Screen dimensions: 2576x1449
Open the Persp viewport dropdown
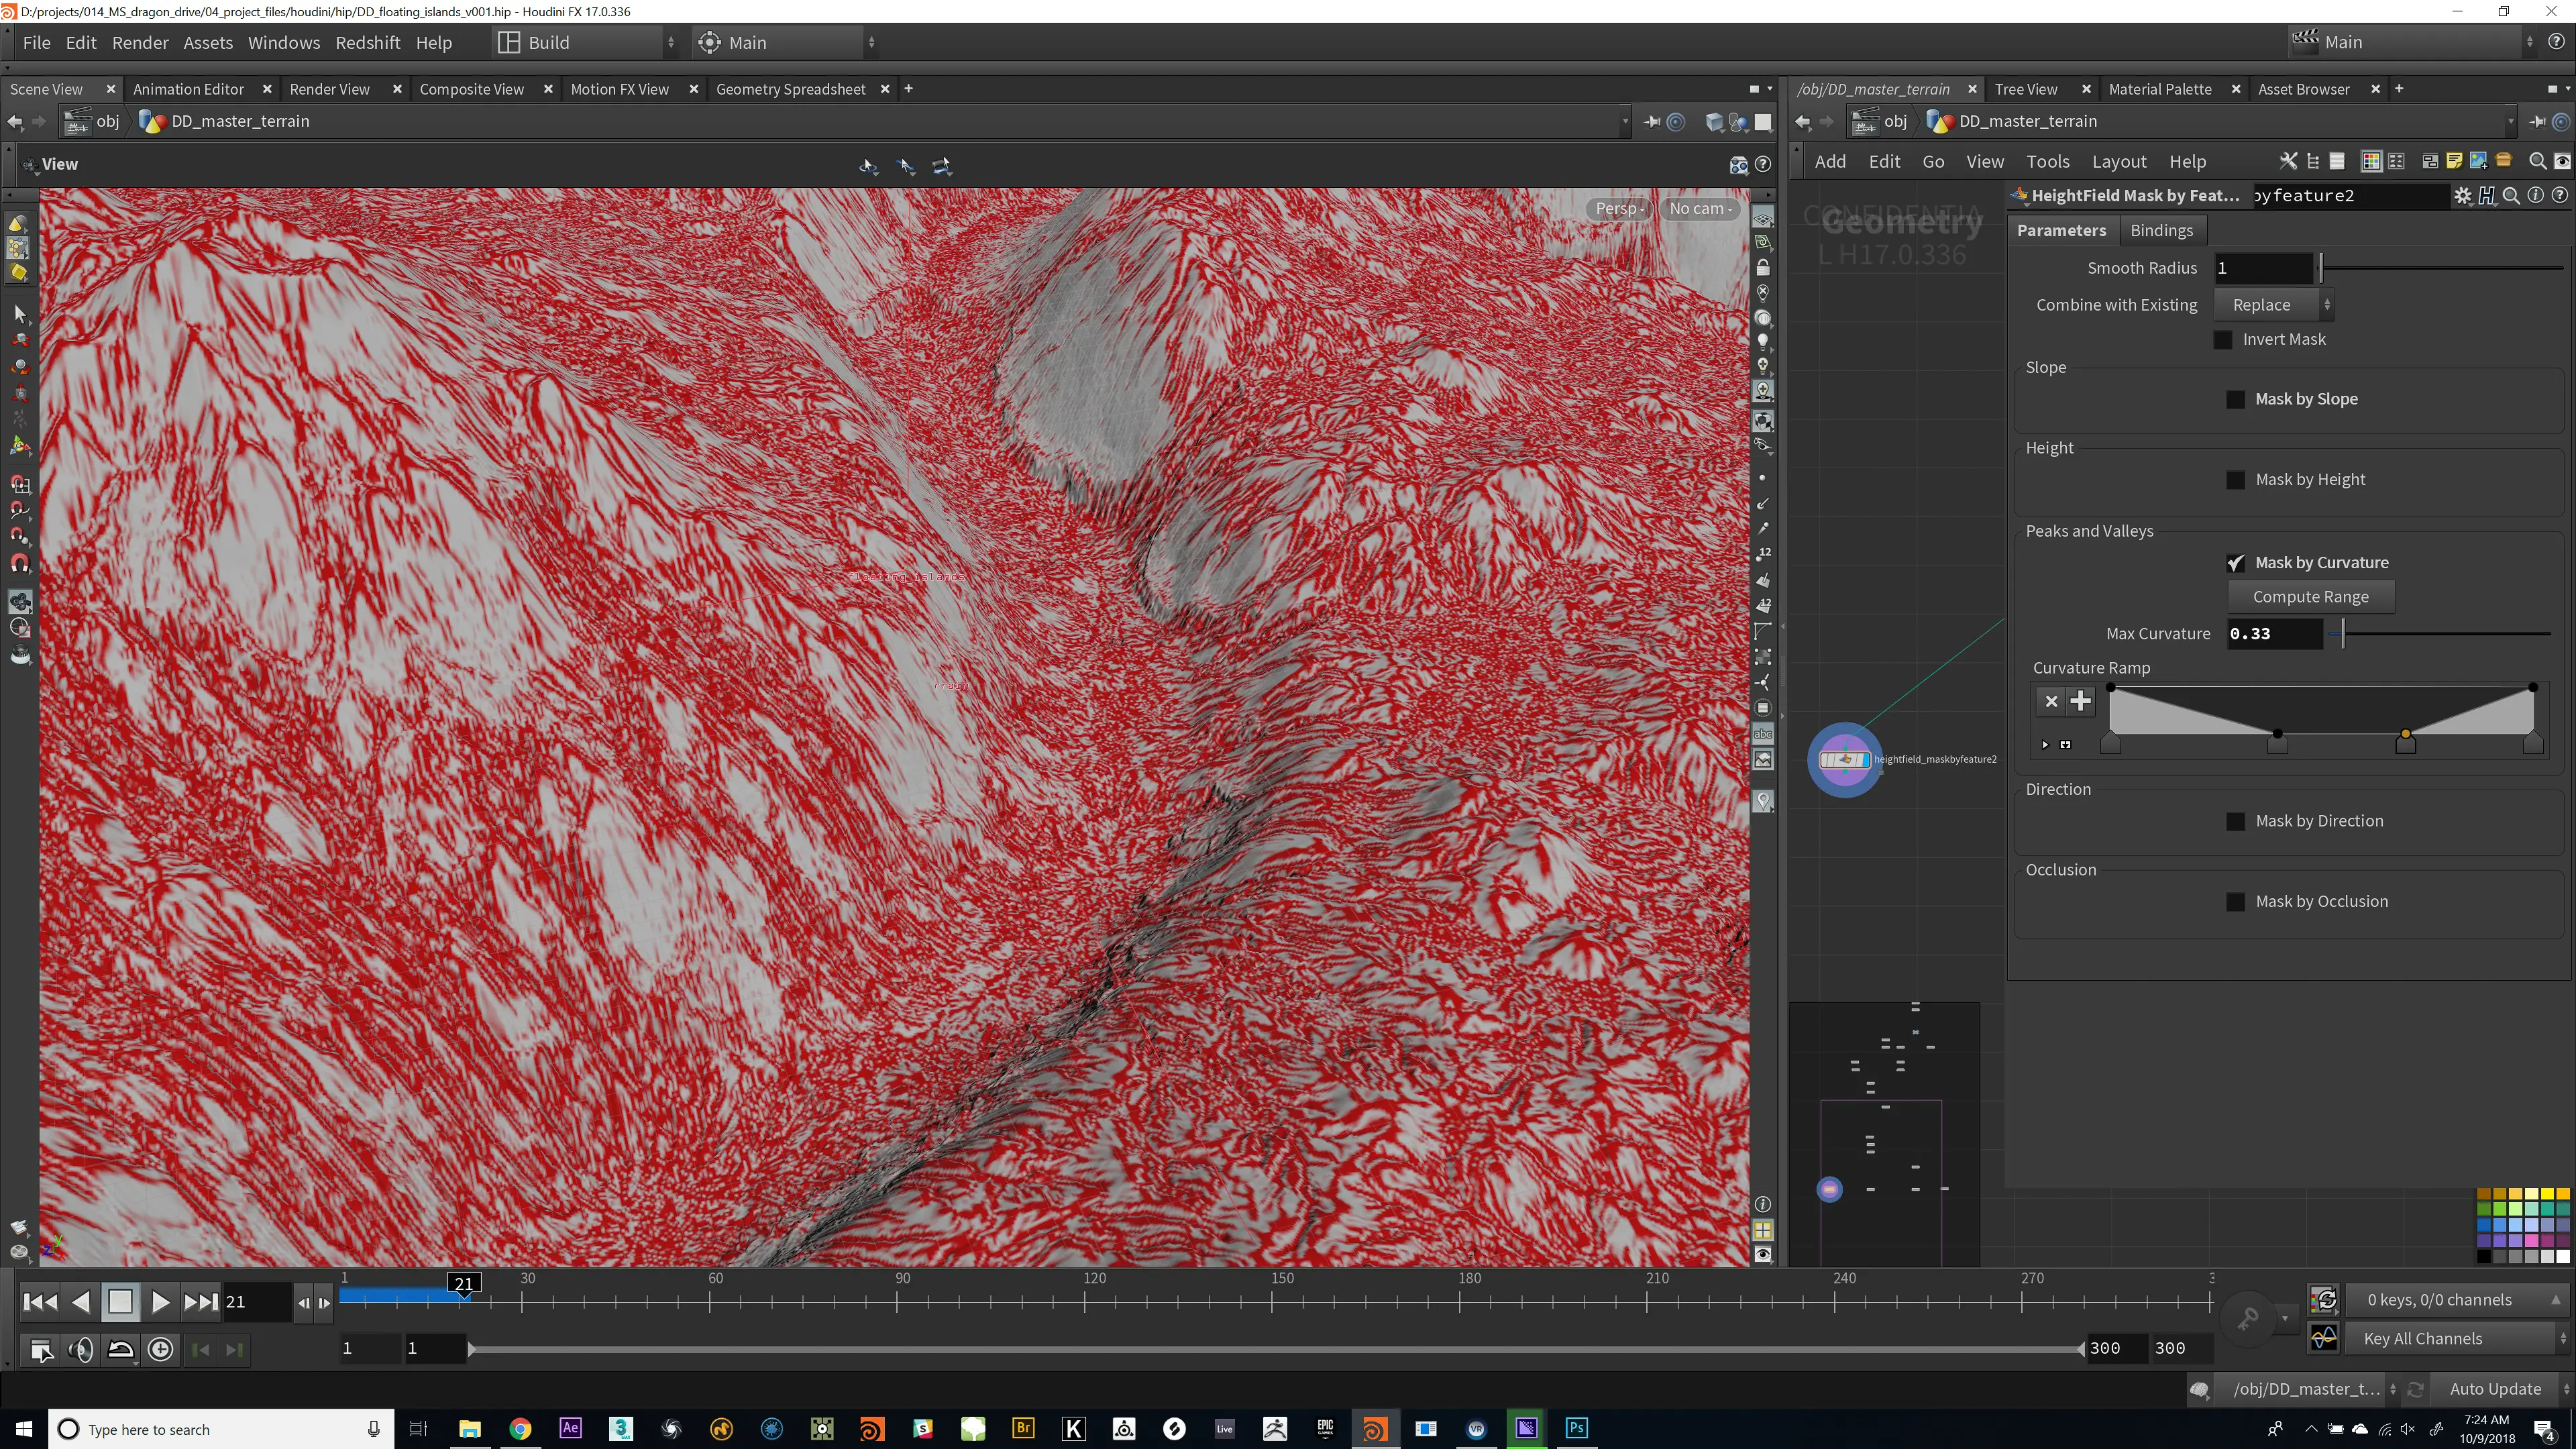1619,208
